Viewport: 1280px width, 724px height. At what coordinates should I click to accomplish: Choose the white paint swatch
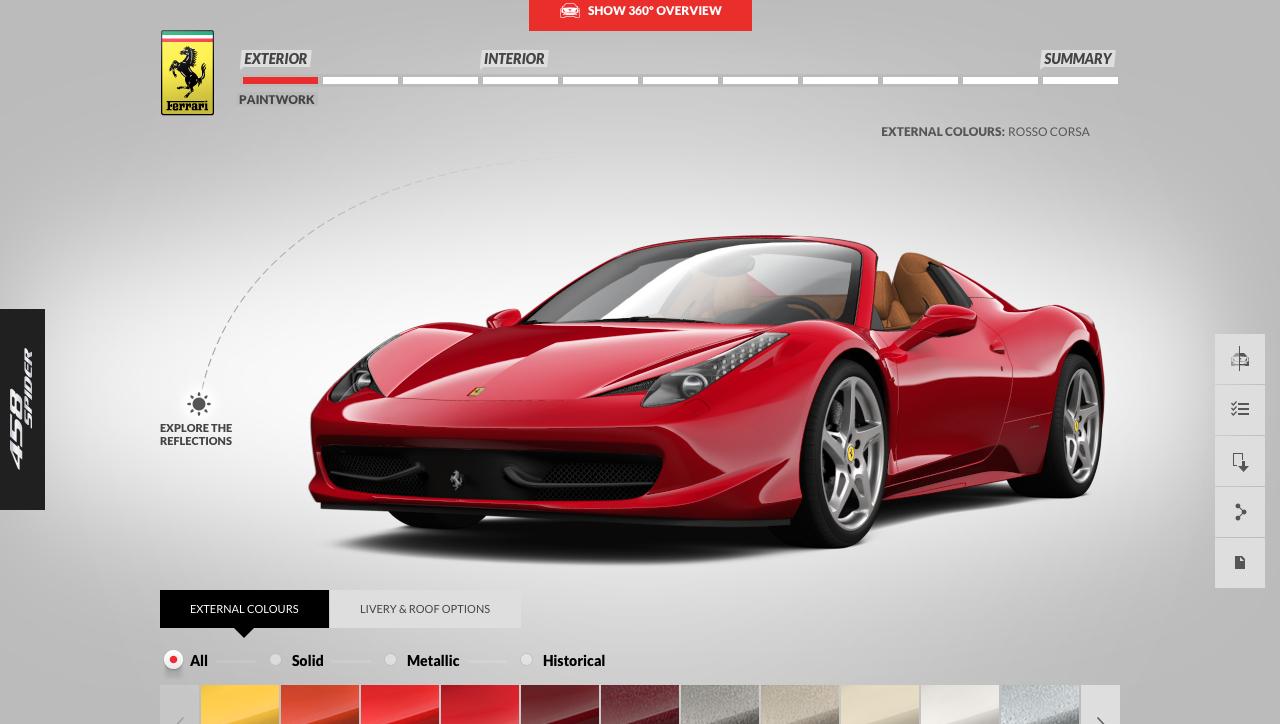960,705
